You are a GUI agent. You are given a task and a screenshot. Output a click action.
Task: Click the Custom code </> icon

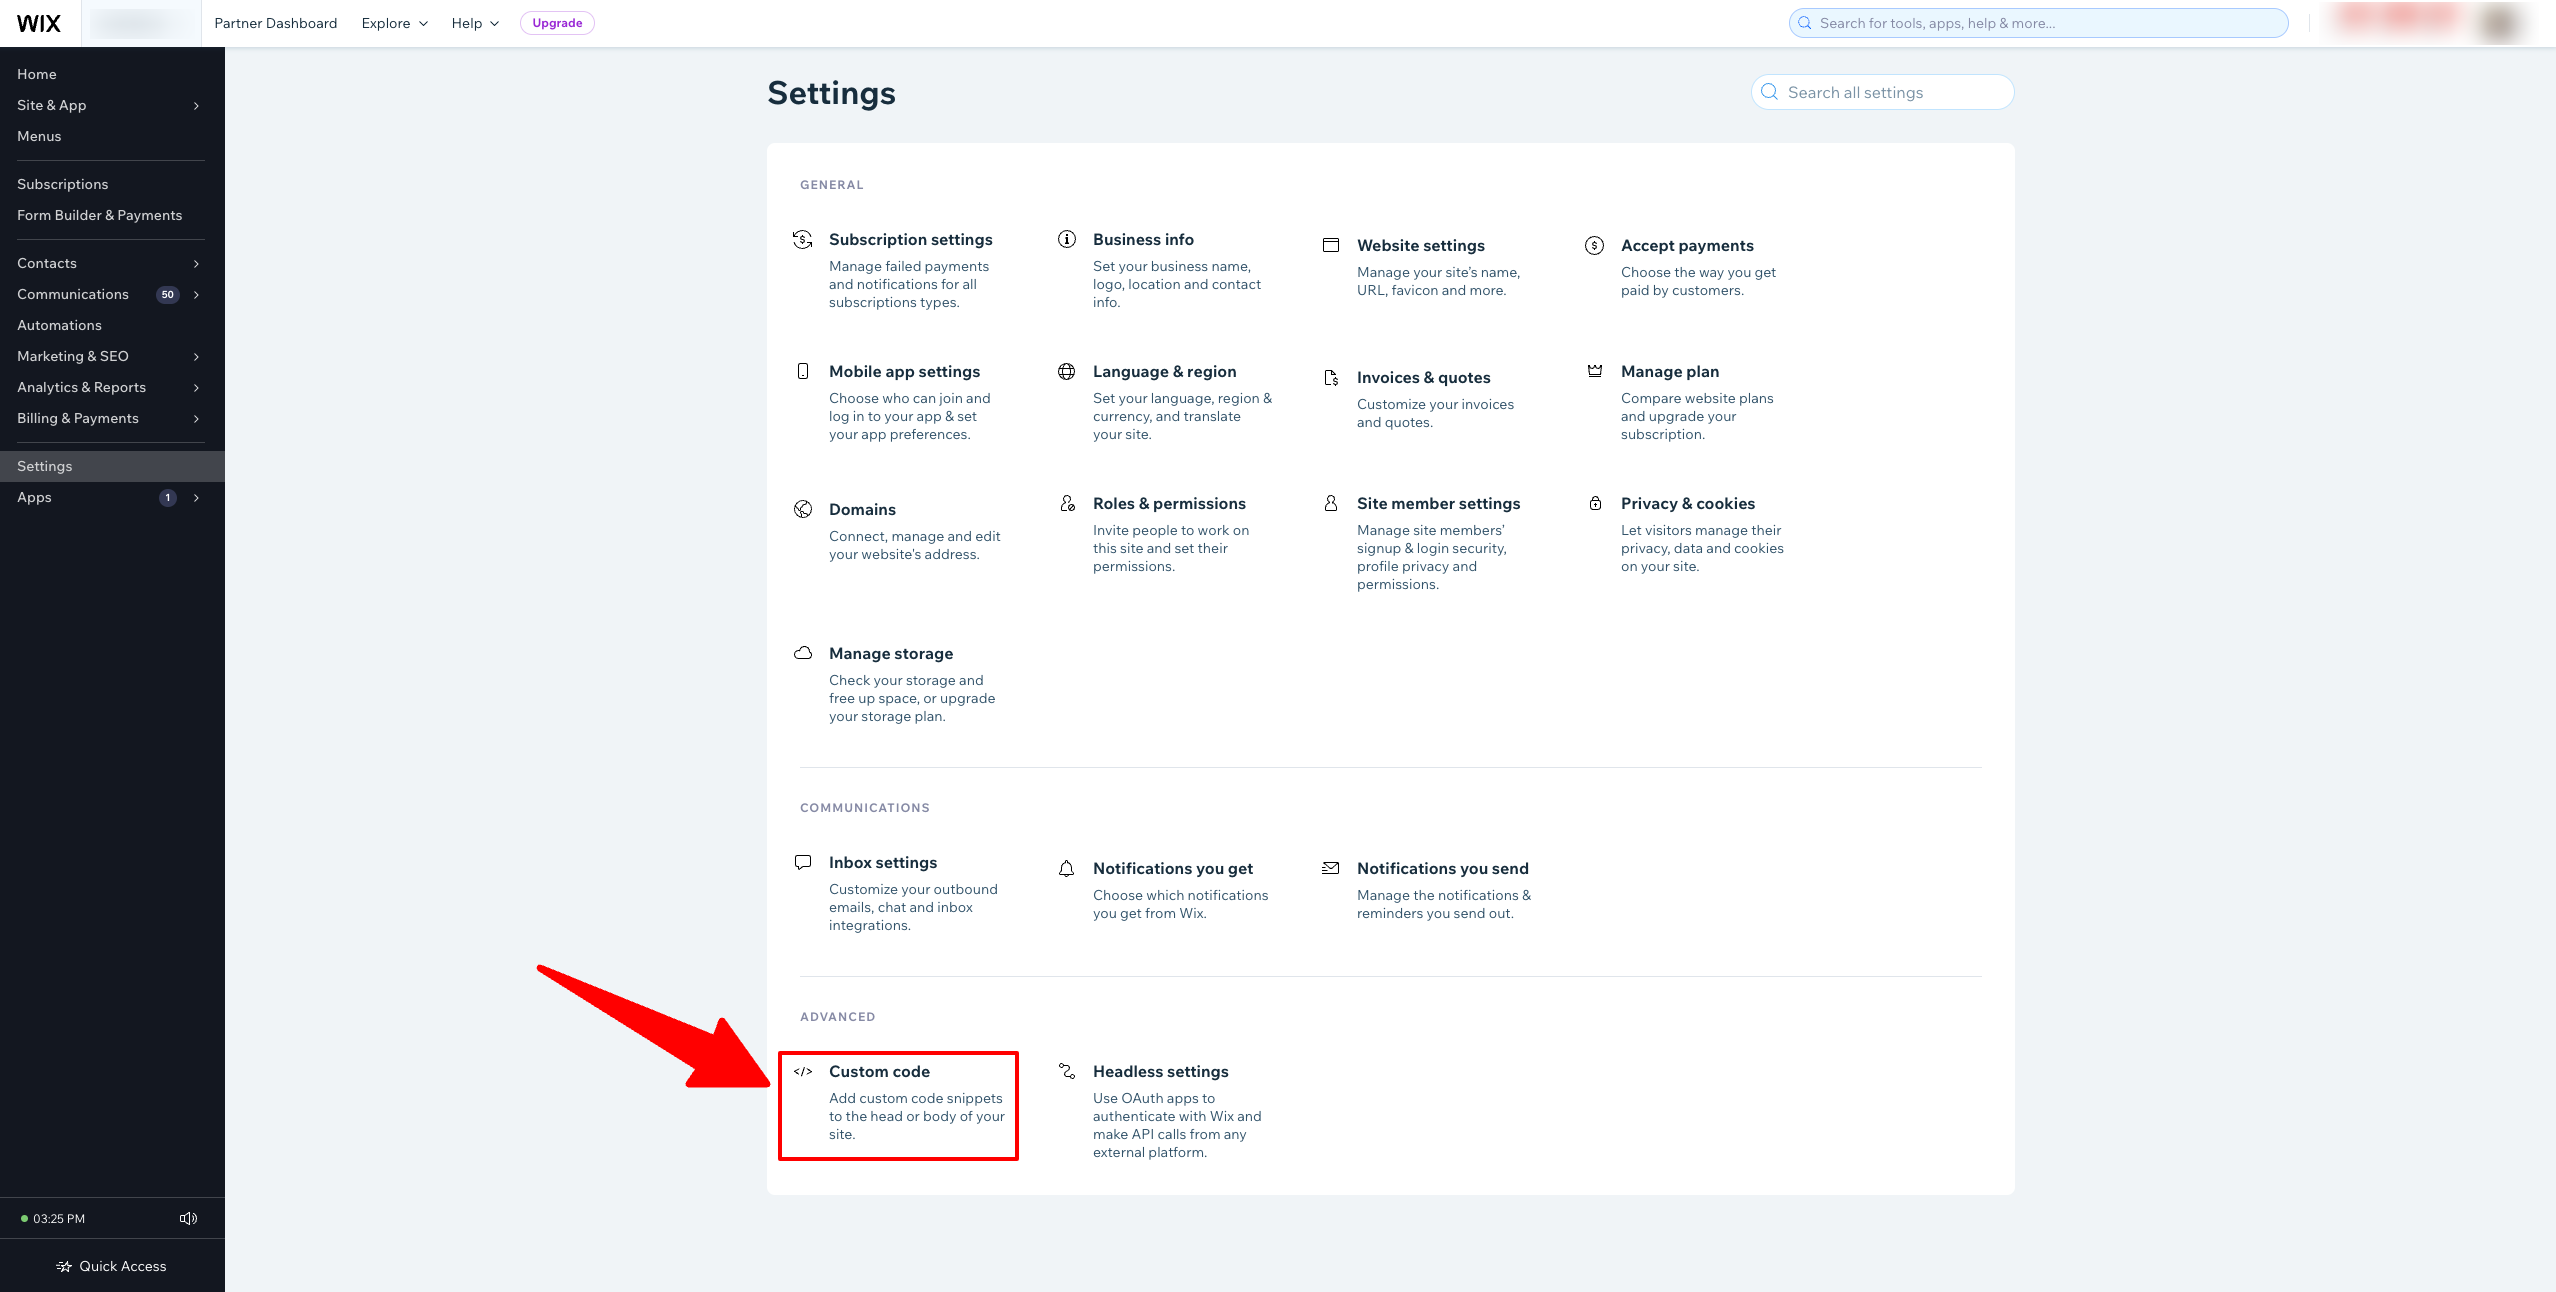pyautogui.click(x=804, y=1071)
